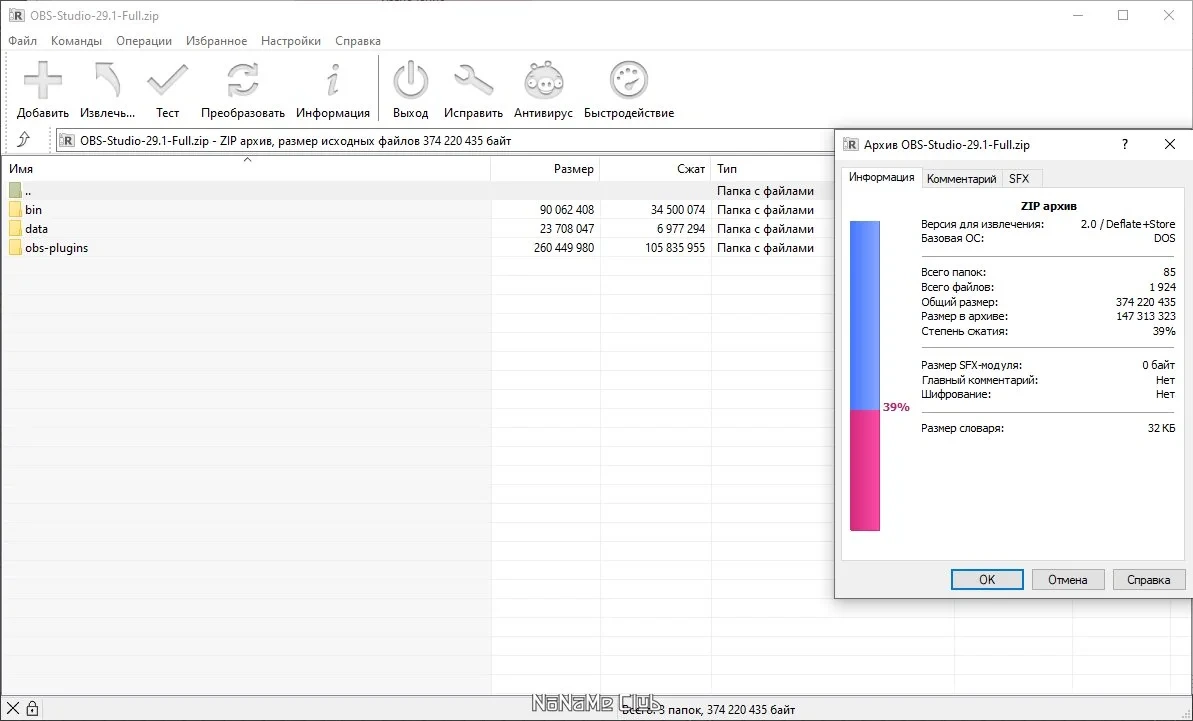Switch to the SFX tab

pyautogui.click(x=1019, y=179)
